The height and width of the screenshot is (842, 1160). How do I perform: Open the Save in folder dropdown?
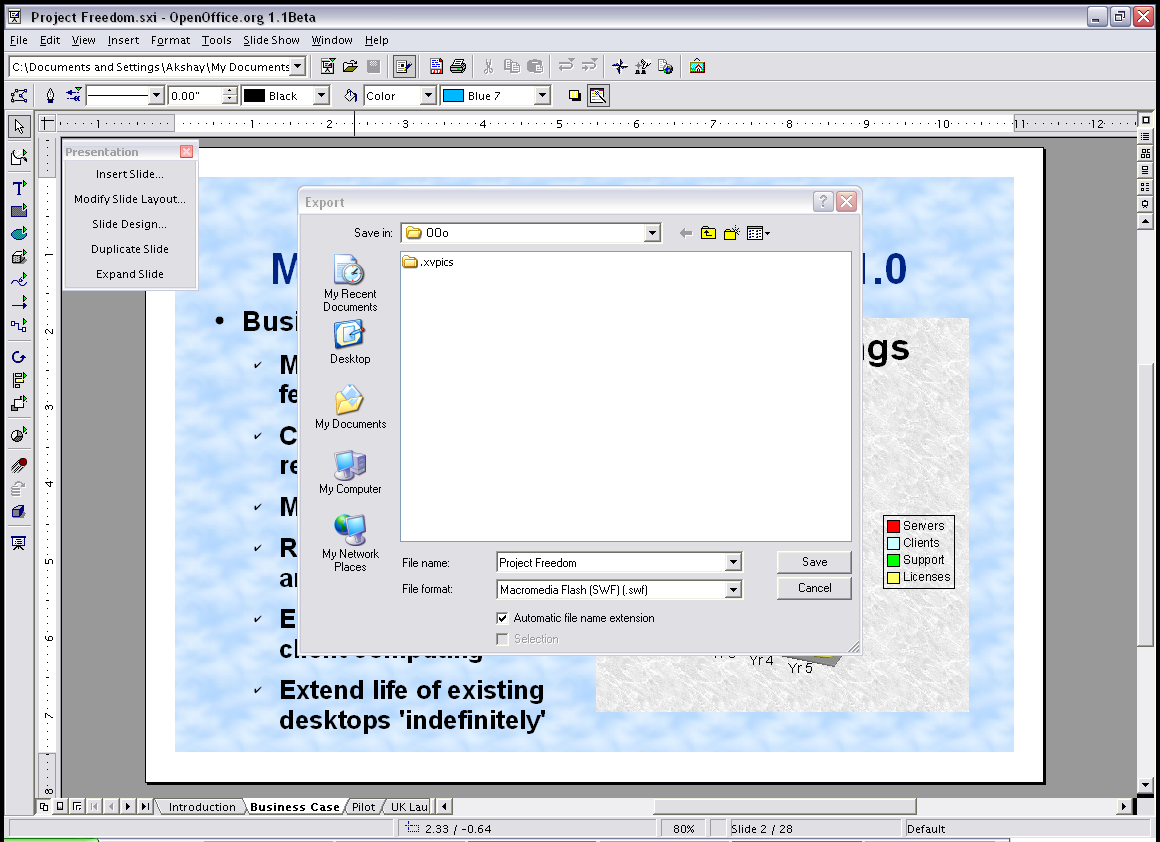pos(652,233)
